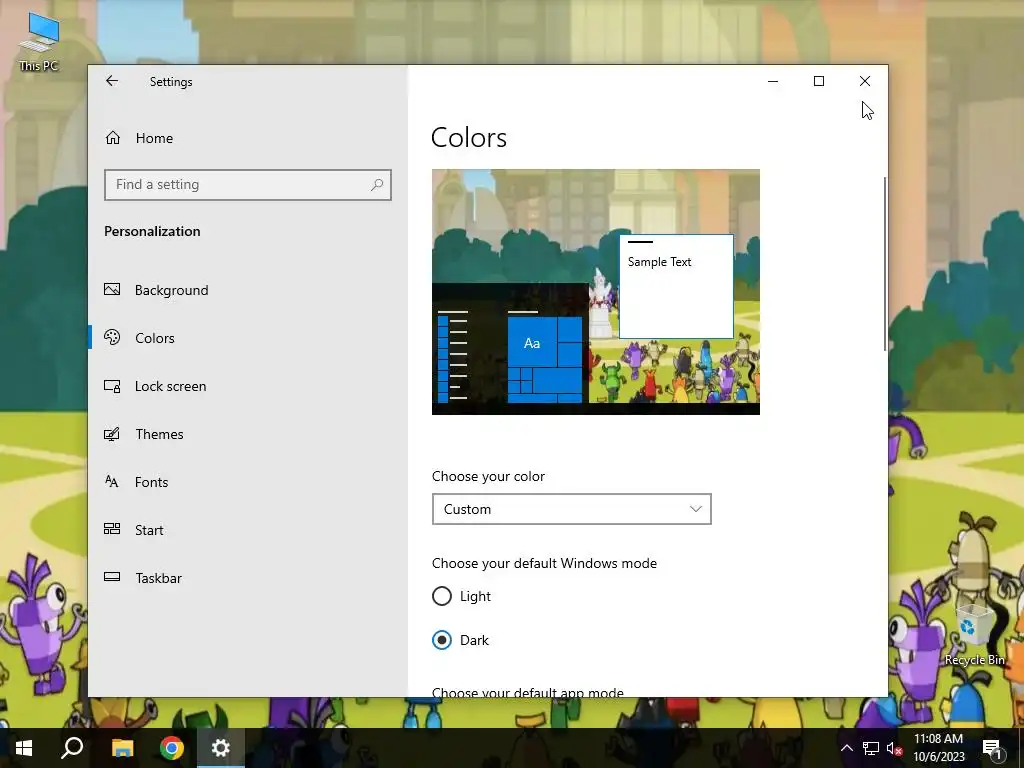This screenshot has height=768, width=1024.
Task: Open Taskbar personalization page
Action: click(248, 578)
